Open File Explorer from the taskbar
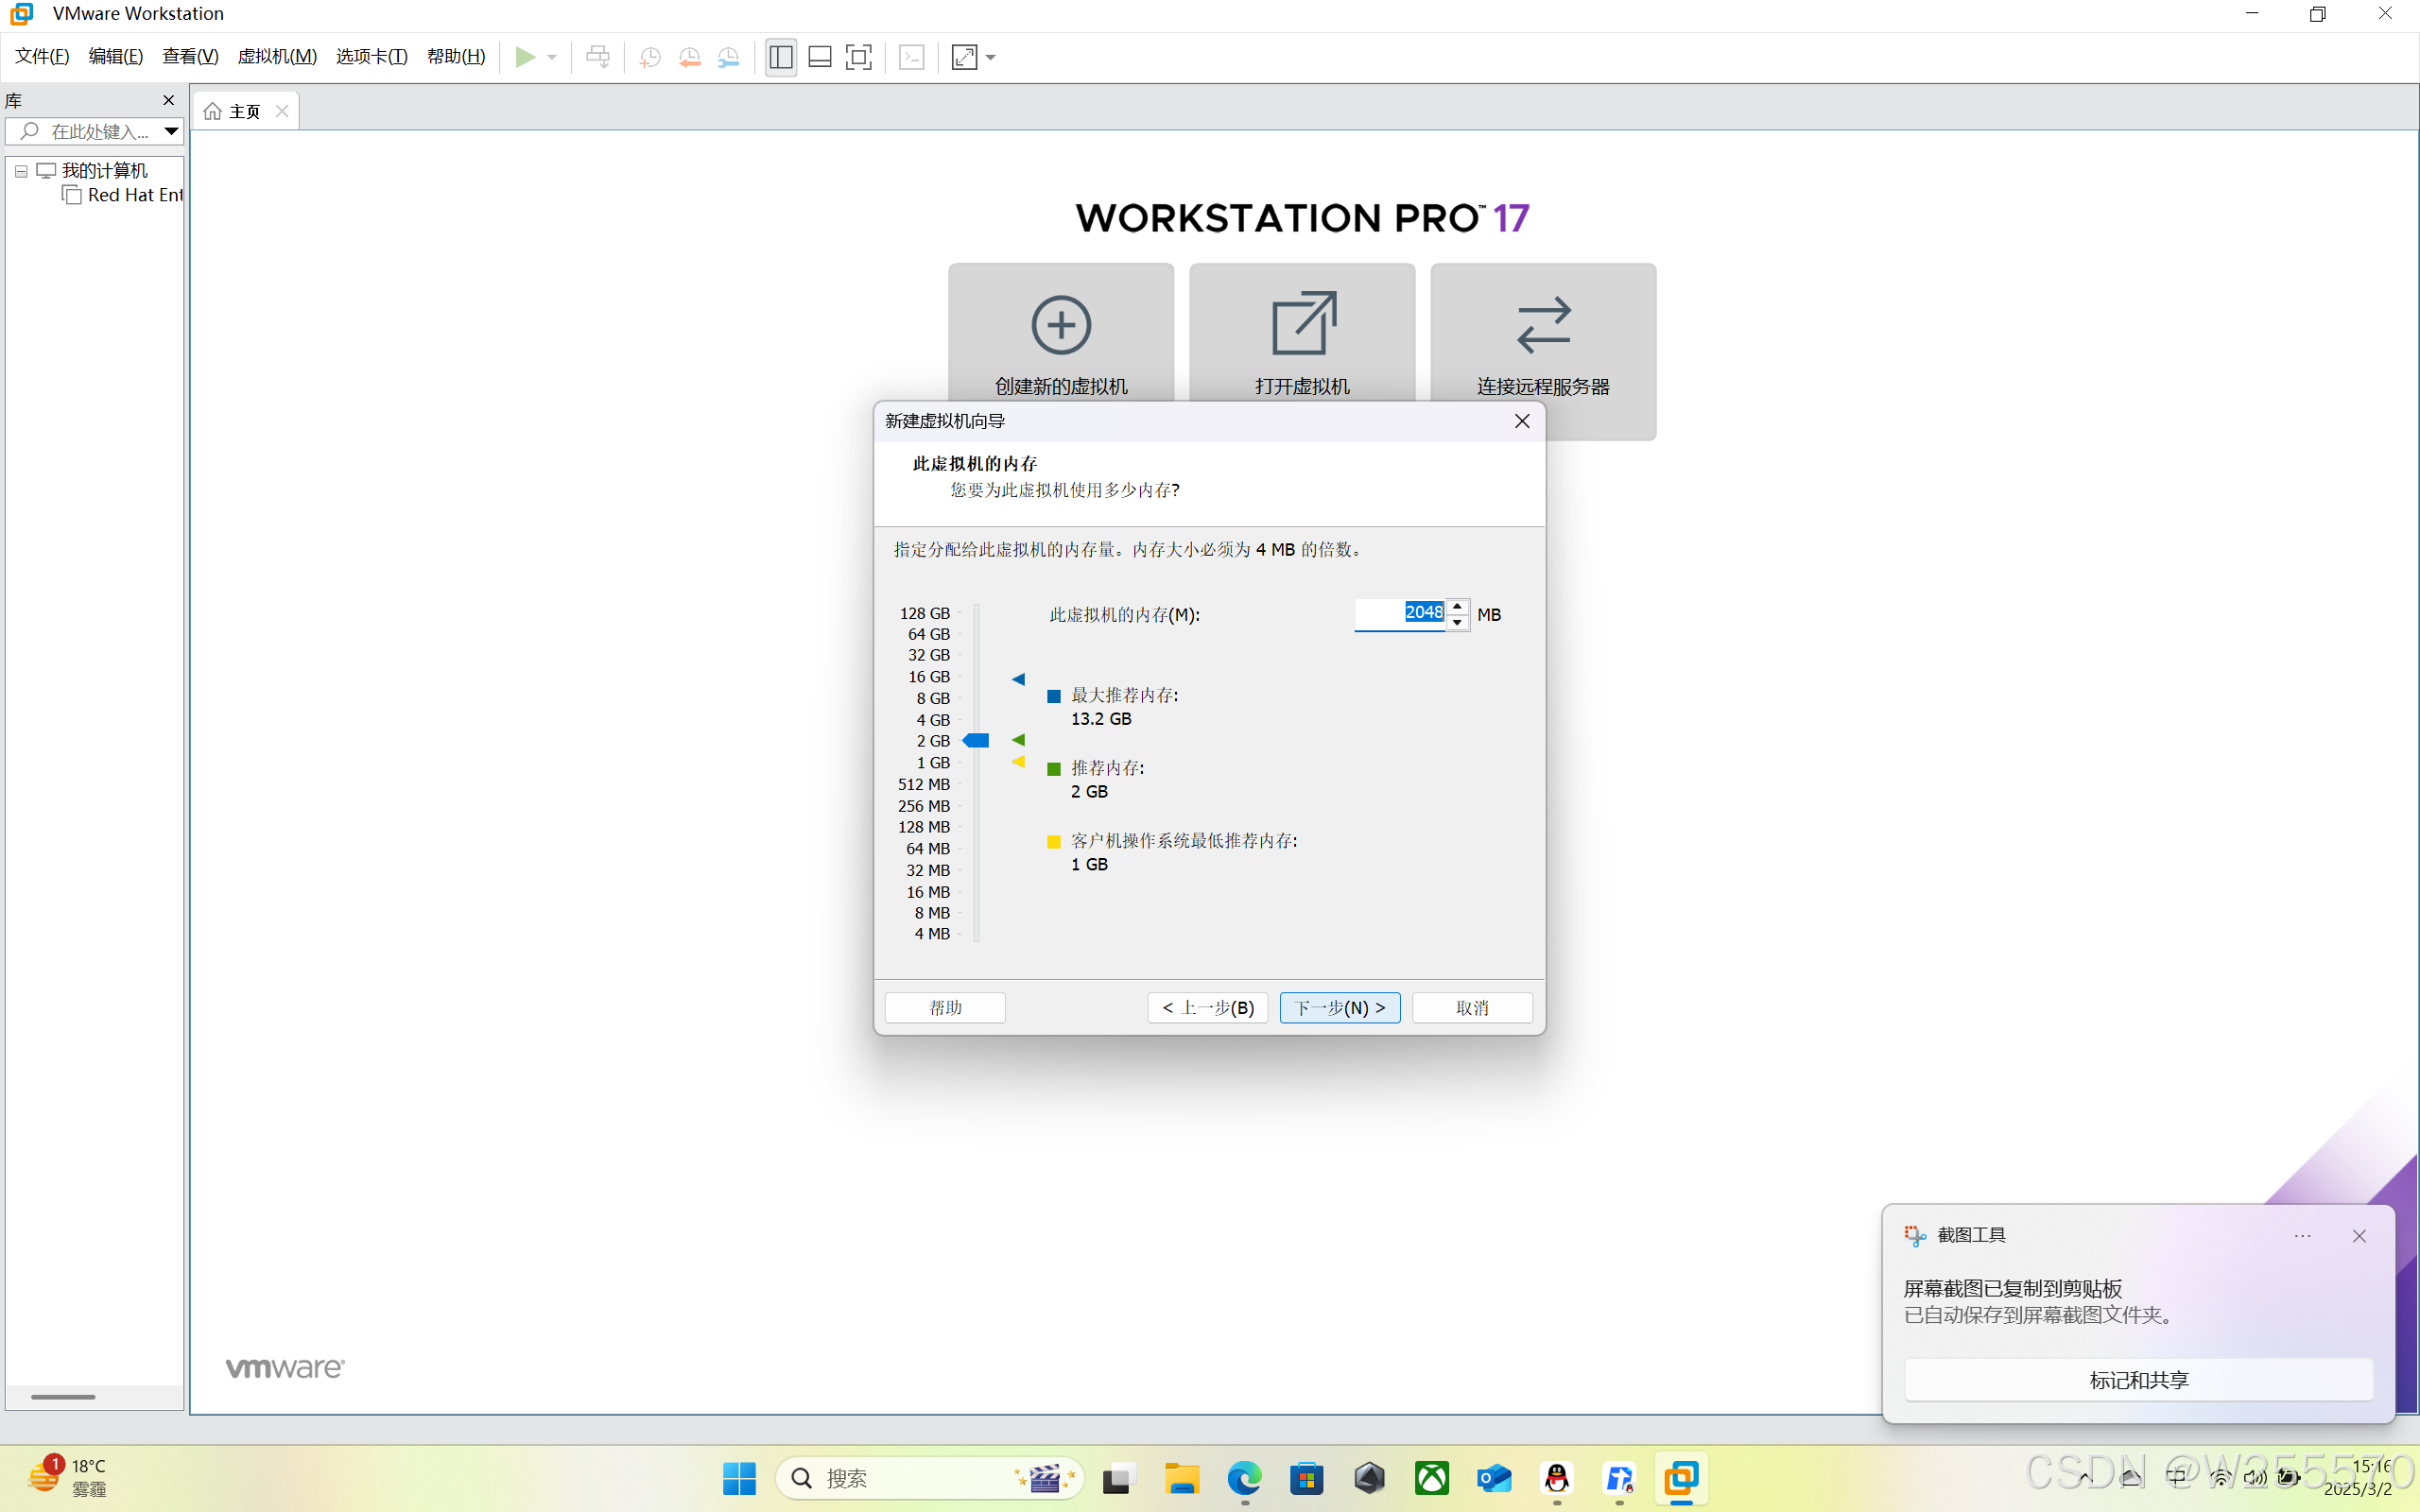The height and width of the screenshot is (1512, 2420). click(1182, 1478)
